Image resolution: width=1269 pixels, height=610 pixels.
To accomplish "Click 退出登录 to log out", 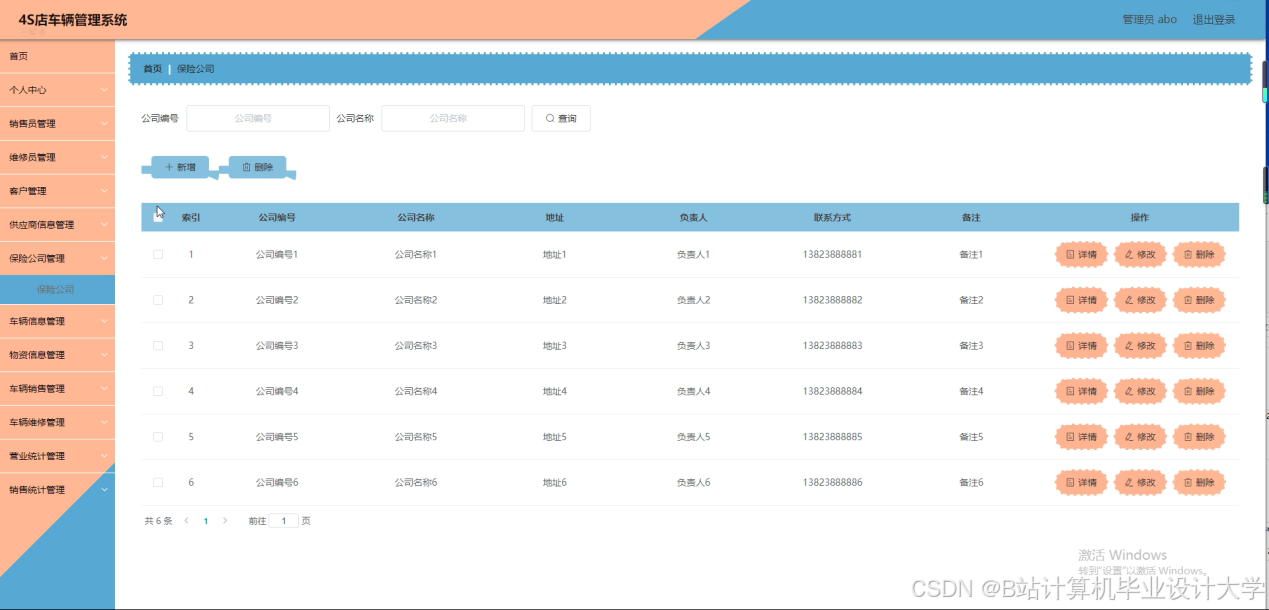I will coord(1214,19).
